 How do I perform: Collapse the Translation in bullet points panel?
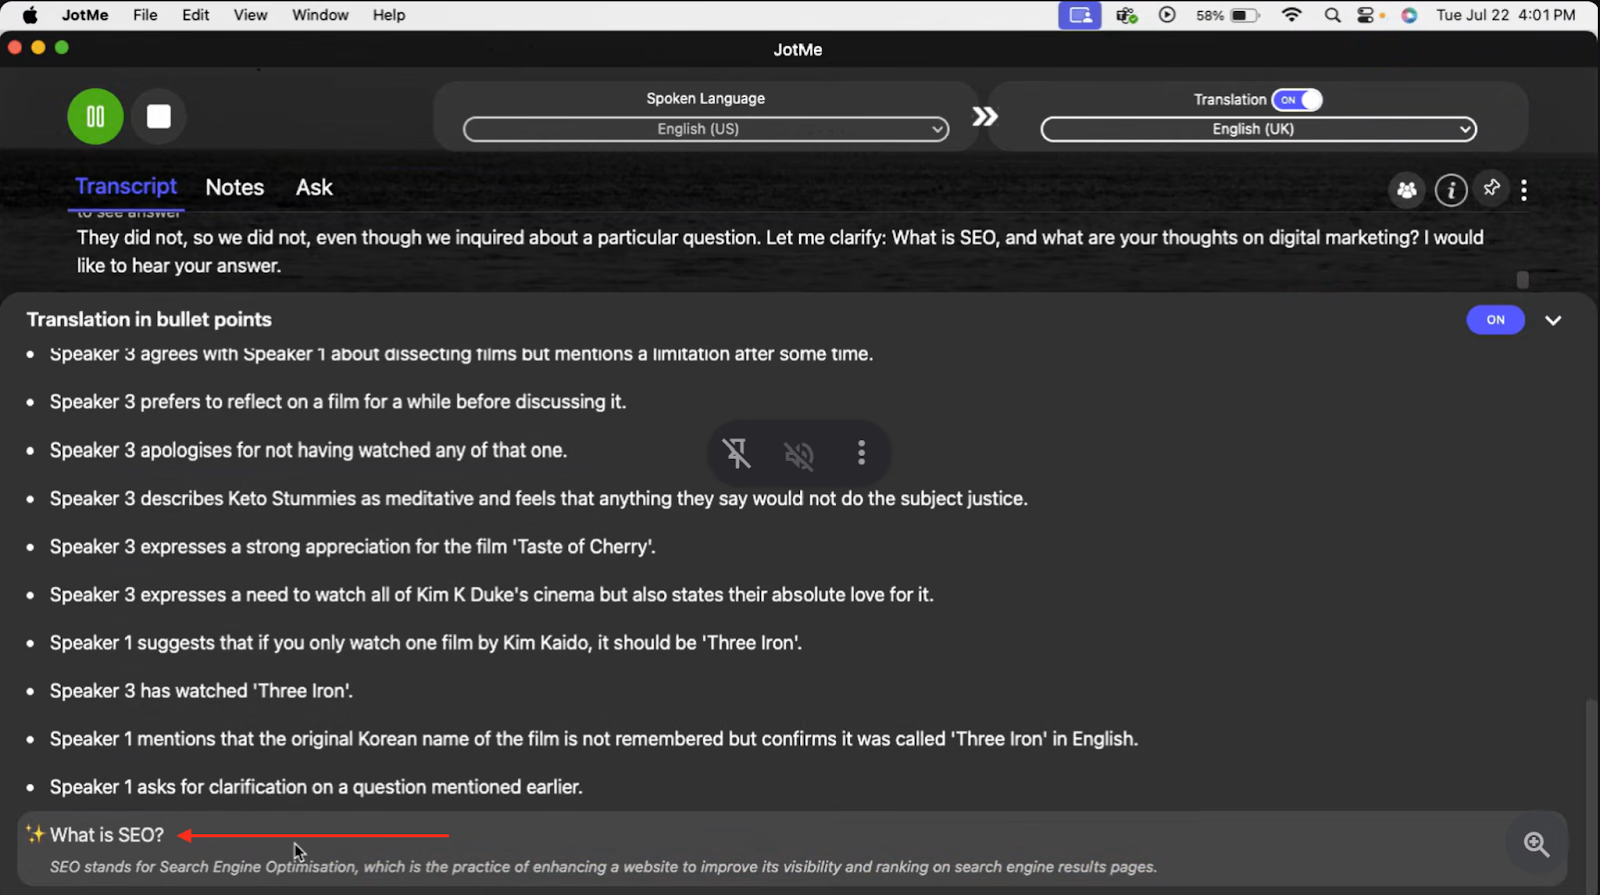click(1553, 321)
